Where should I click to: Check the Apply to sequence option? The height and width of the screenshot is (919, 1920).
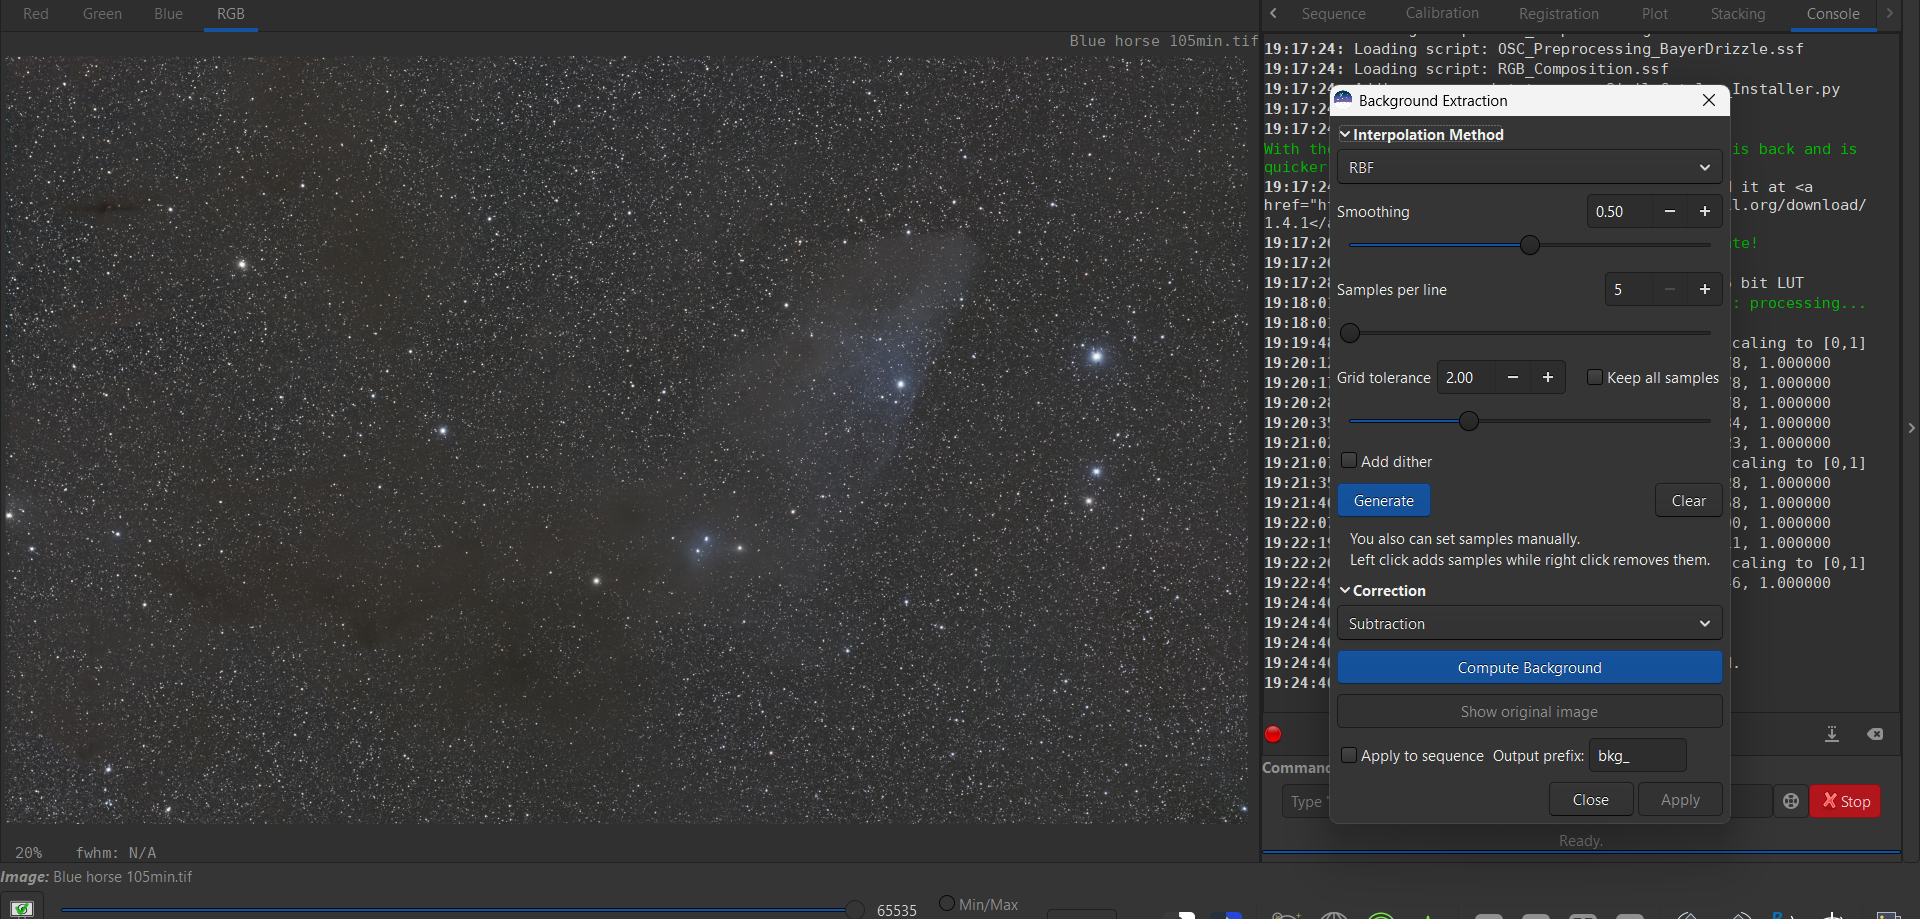[1349, 755]
